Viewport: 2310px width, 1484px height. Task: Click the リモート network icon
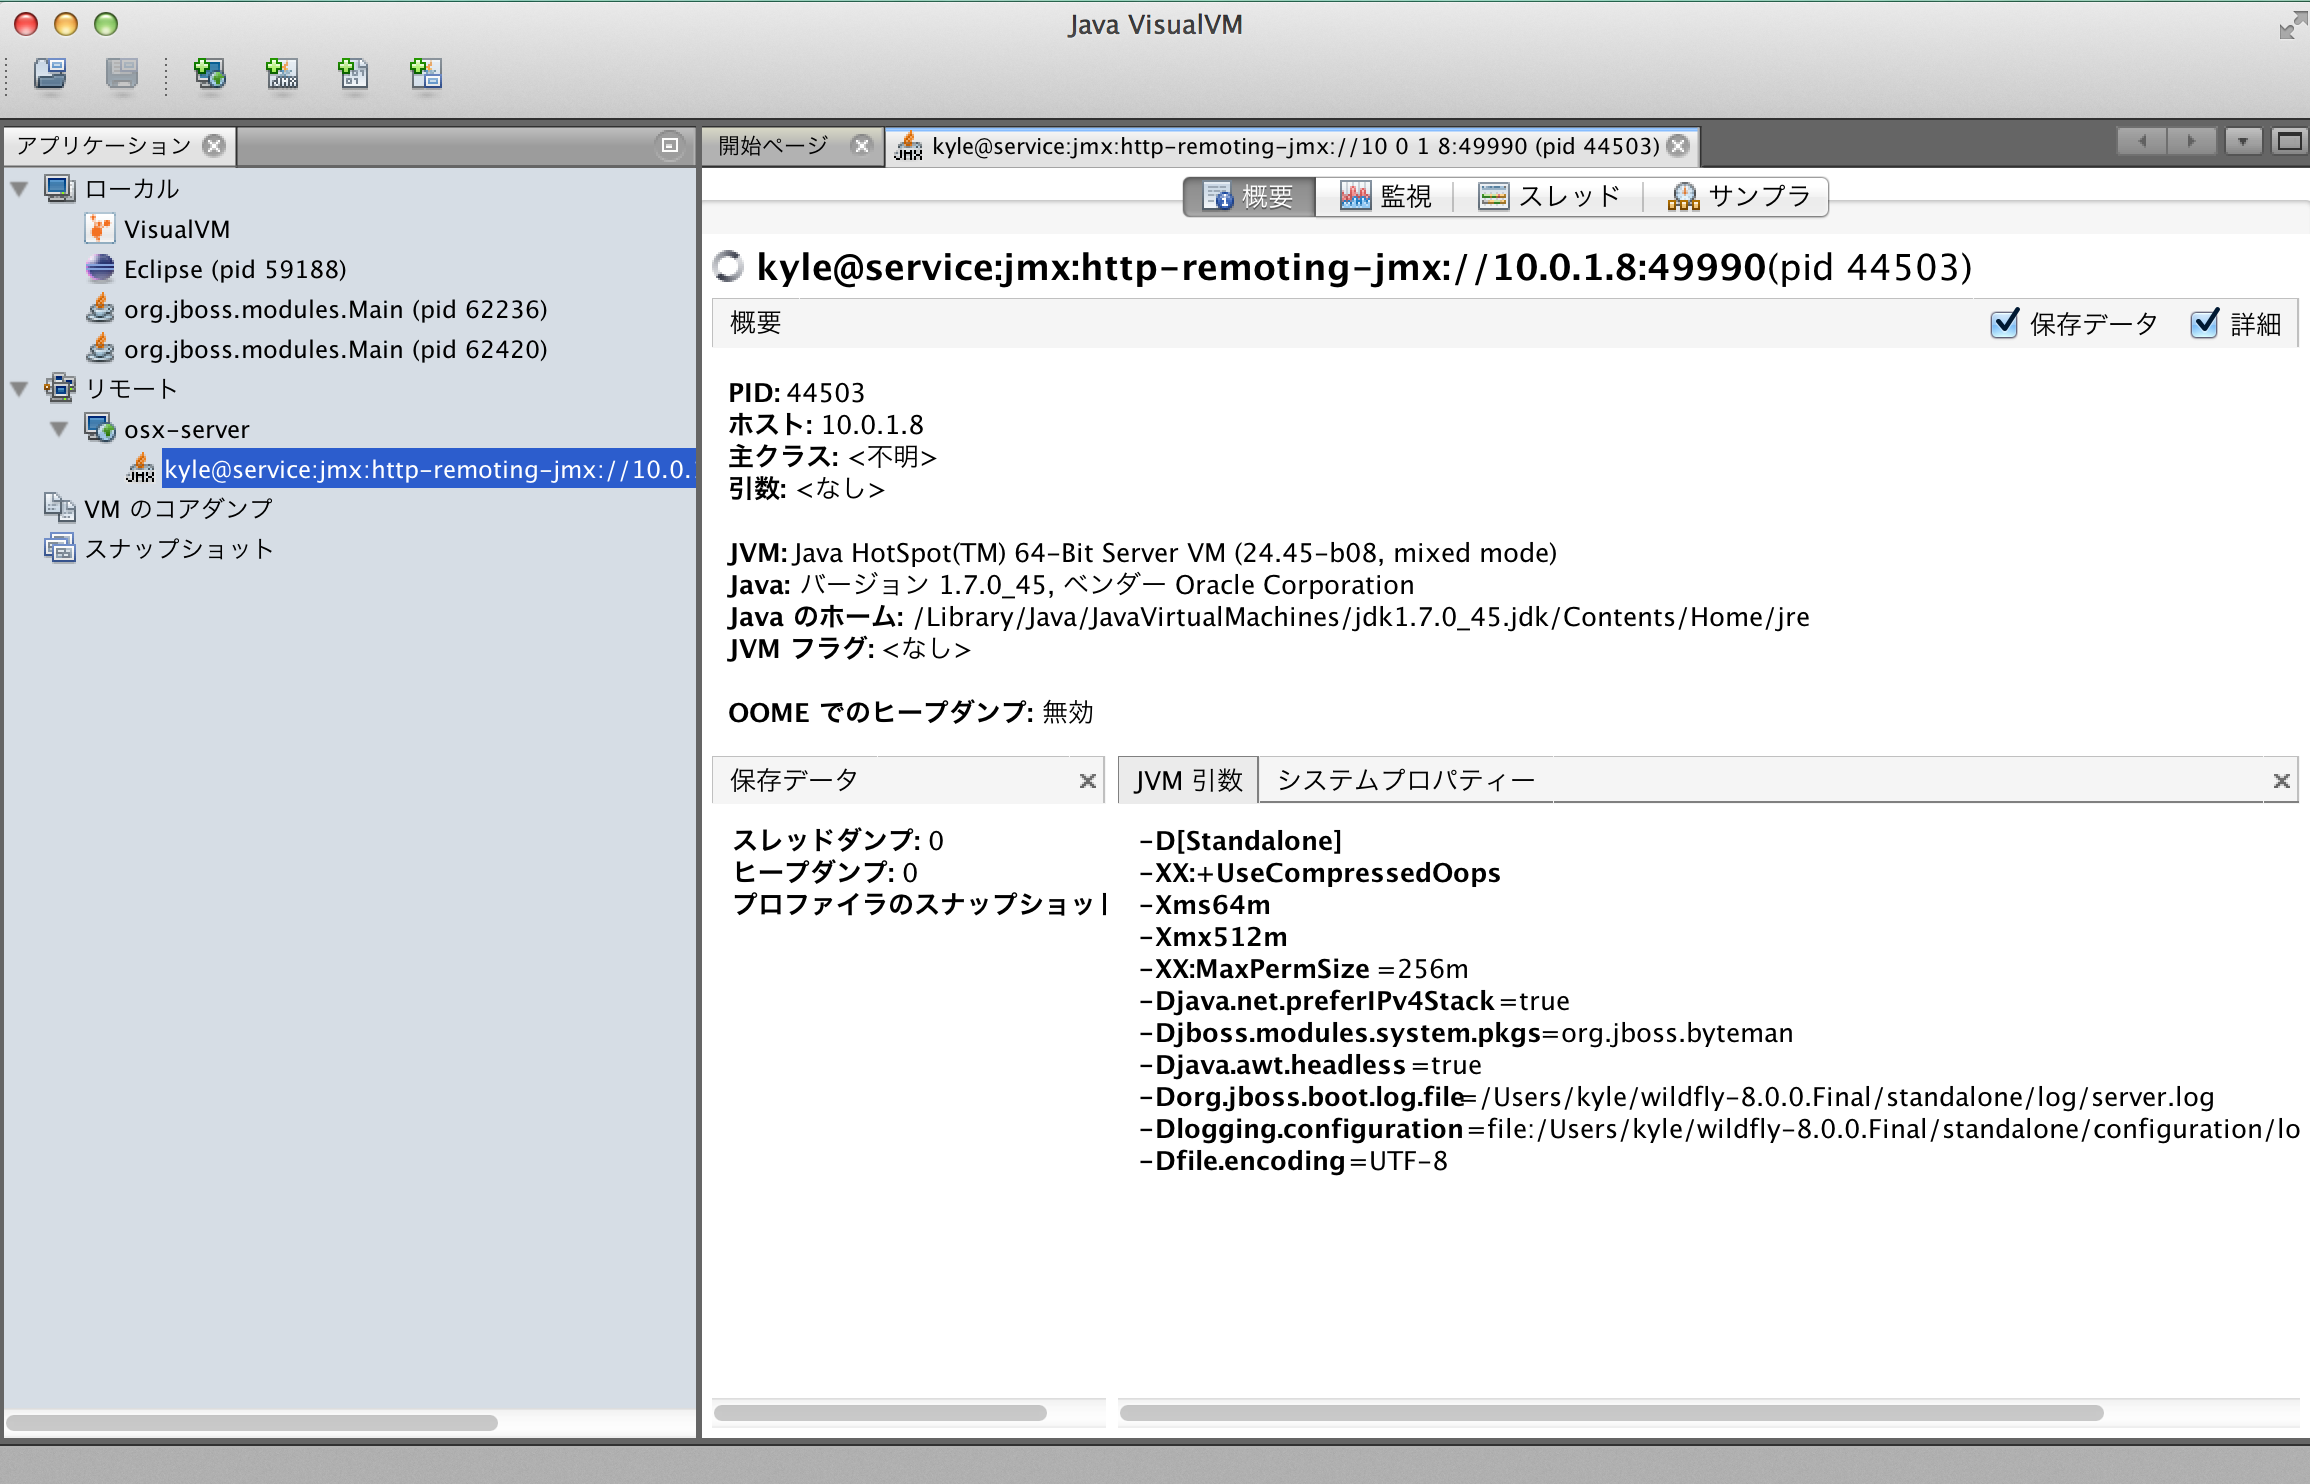[x=60, y=388]
